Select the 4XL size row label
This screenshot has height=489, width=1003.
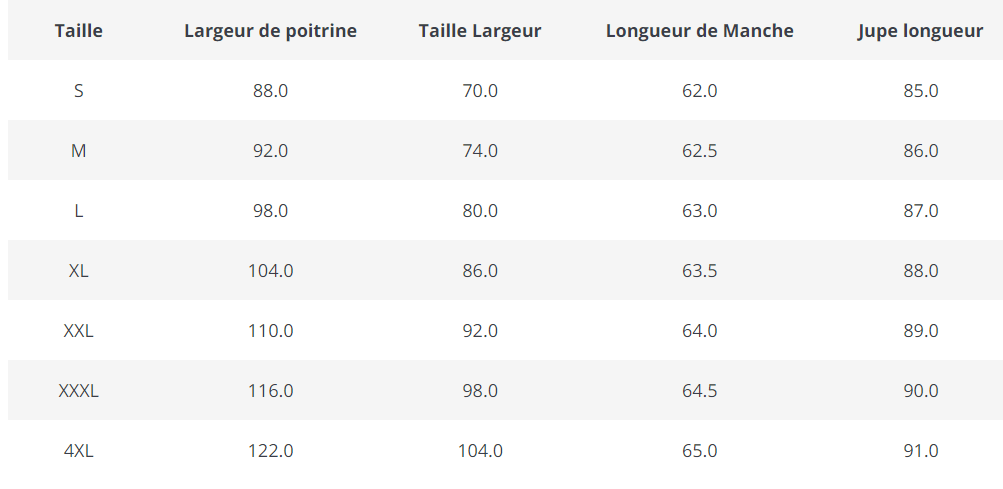[x=79, y=451]
